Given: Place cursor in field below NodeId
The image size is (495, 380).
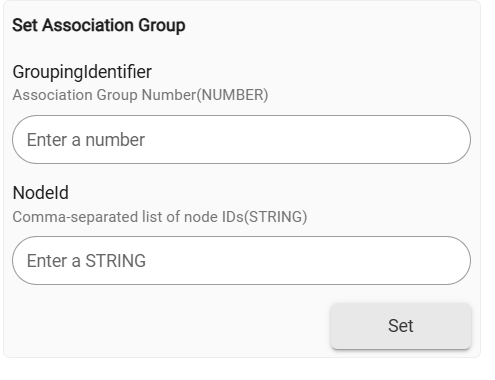Looking at the screenshot, I should point(241,260).
